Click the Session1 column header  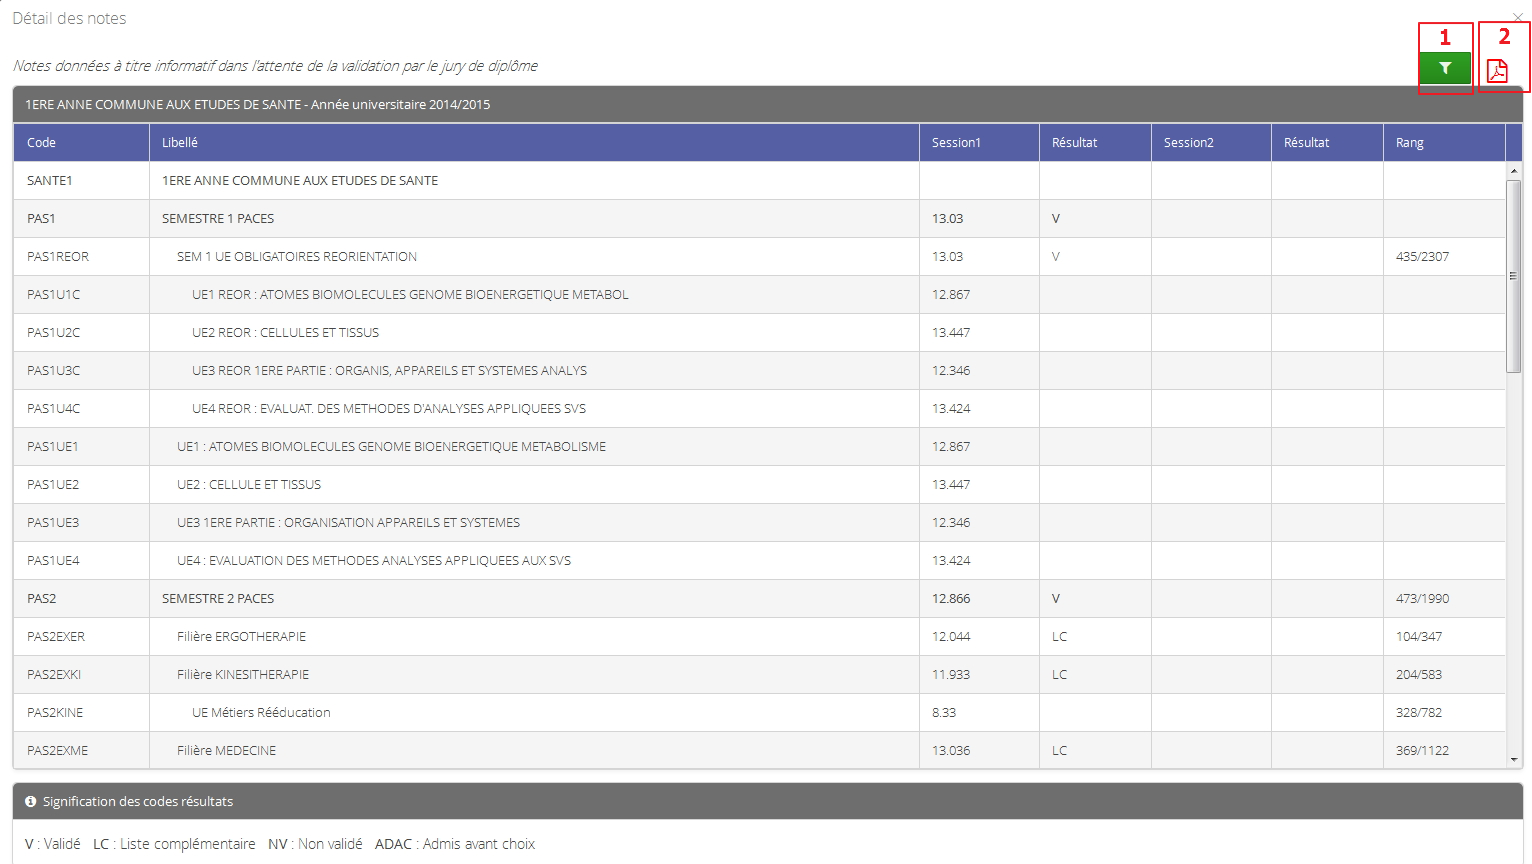(x=956, y=143)
